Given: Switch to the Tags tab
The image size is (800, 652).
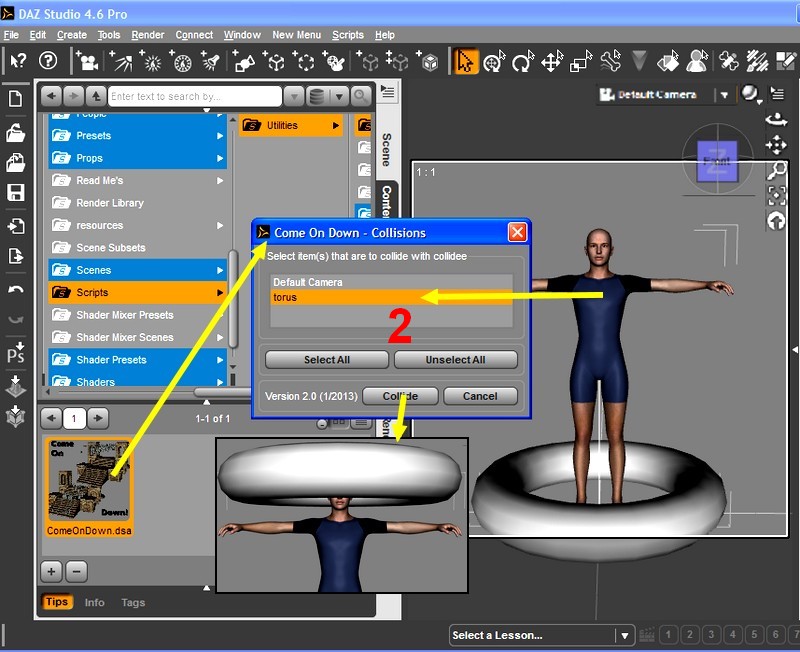Looking at the screenshot, I should tap(133, 603).
